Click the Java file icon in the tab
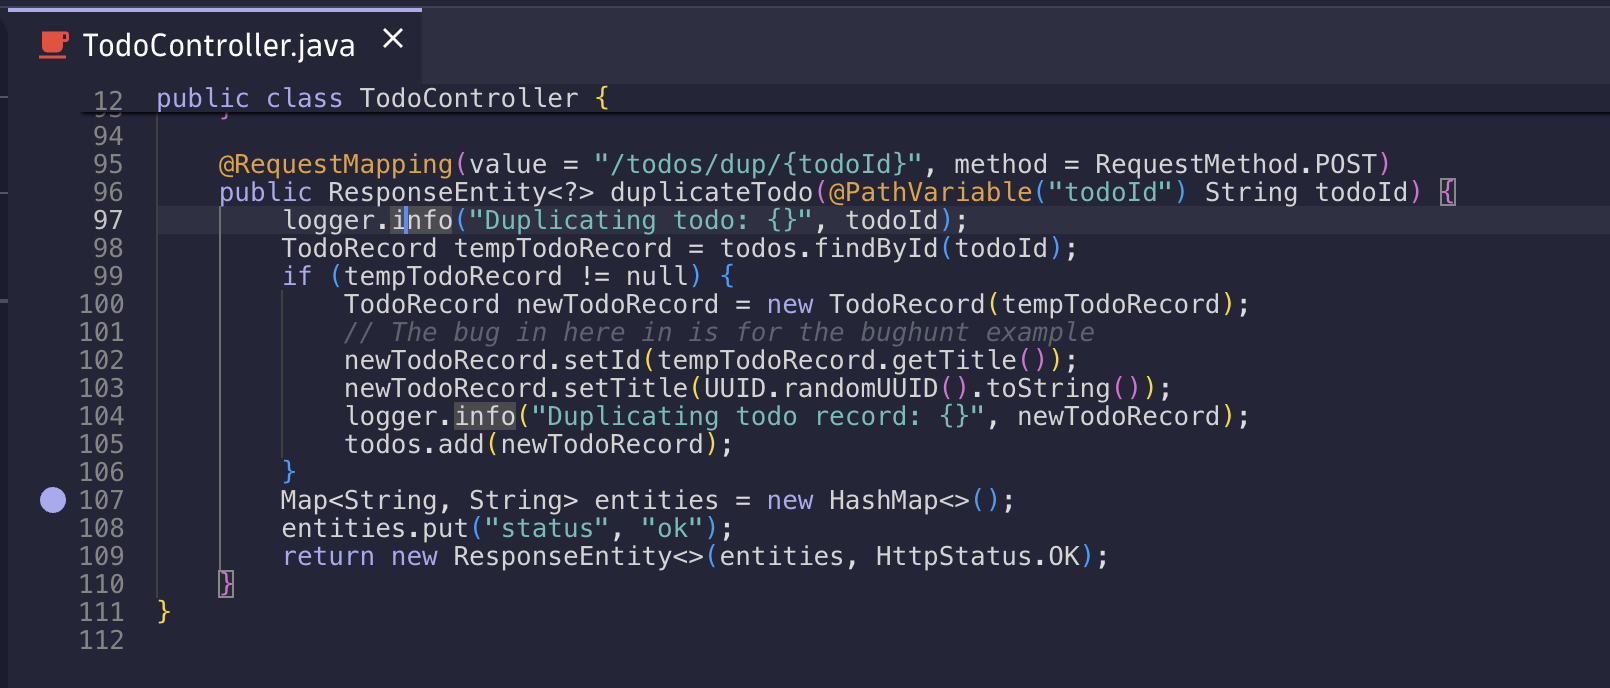 [54, 45]
